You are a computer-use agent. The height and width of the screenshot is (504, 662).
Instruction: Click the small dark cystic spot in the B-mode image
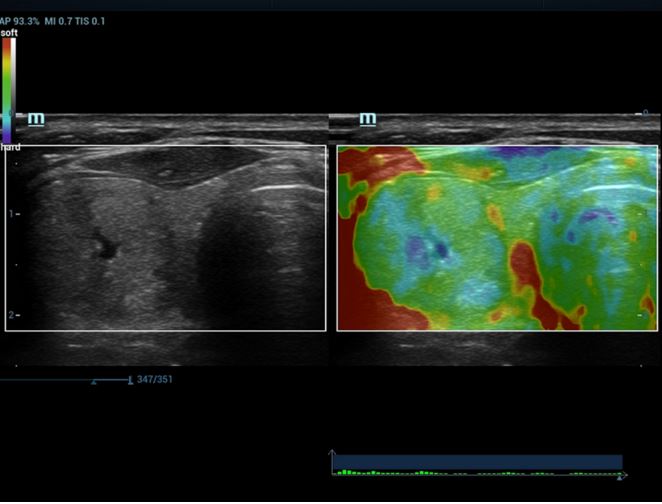click(102, 244)
